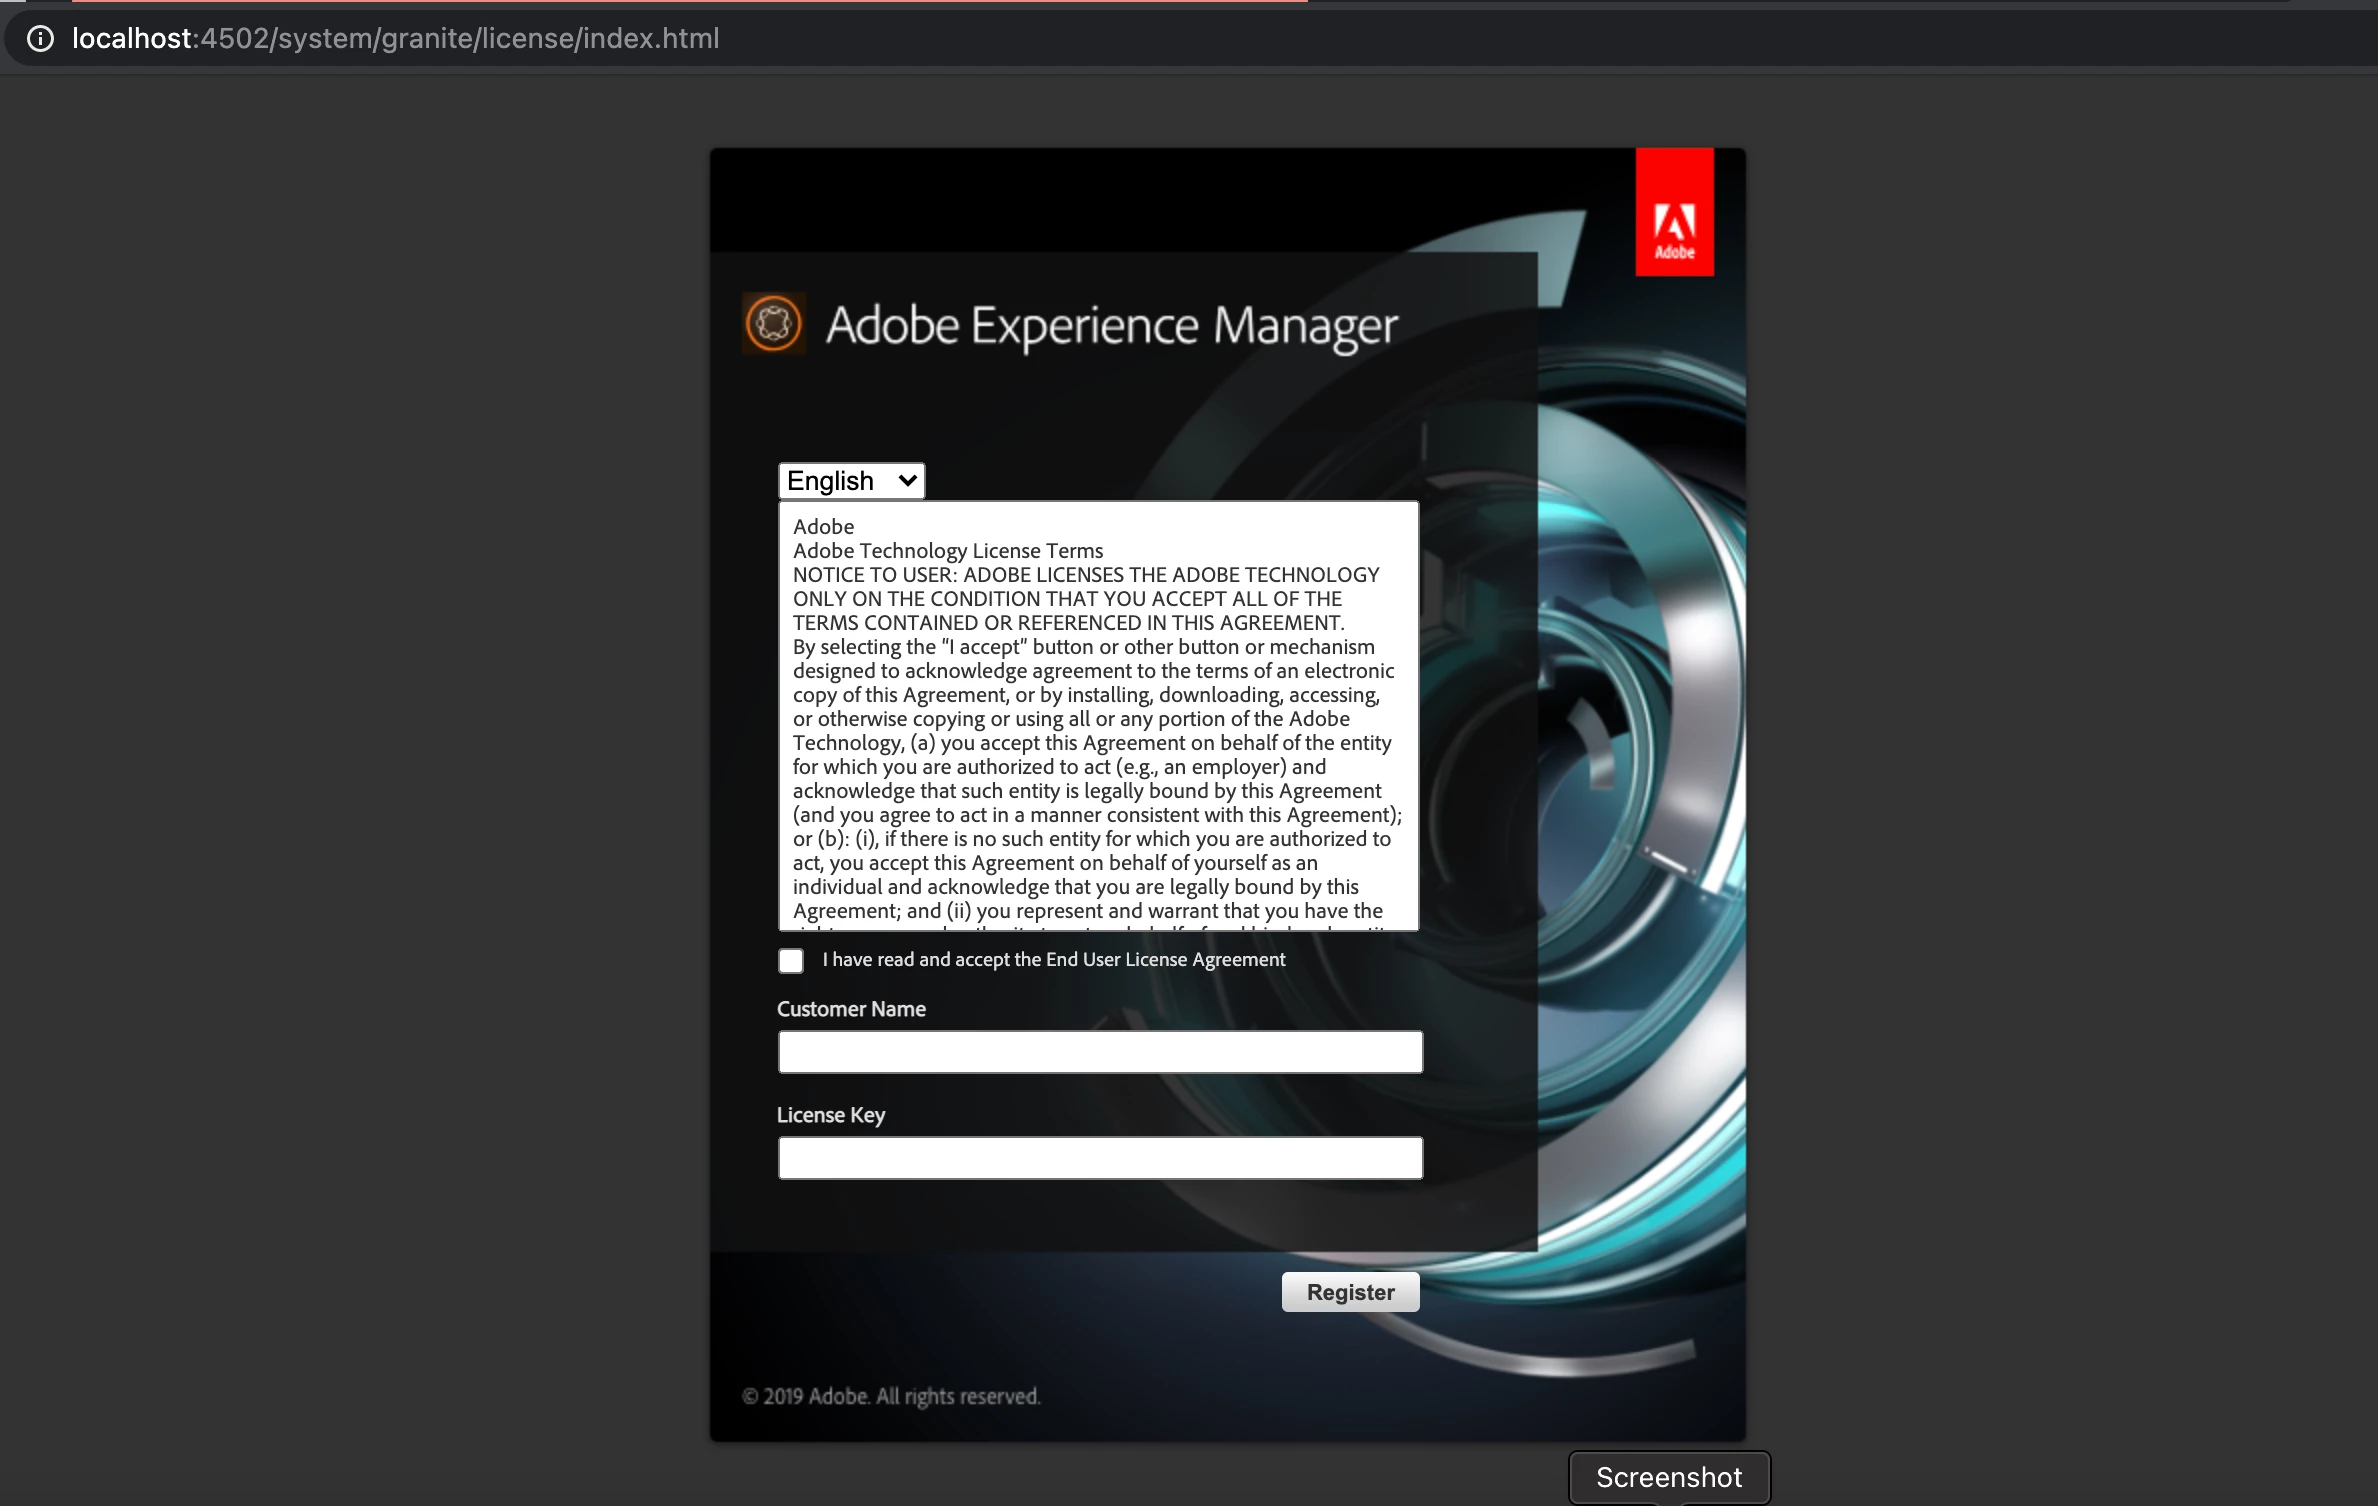Focus the License Key input field

(x=1100, y=1158)
